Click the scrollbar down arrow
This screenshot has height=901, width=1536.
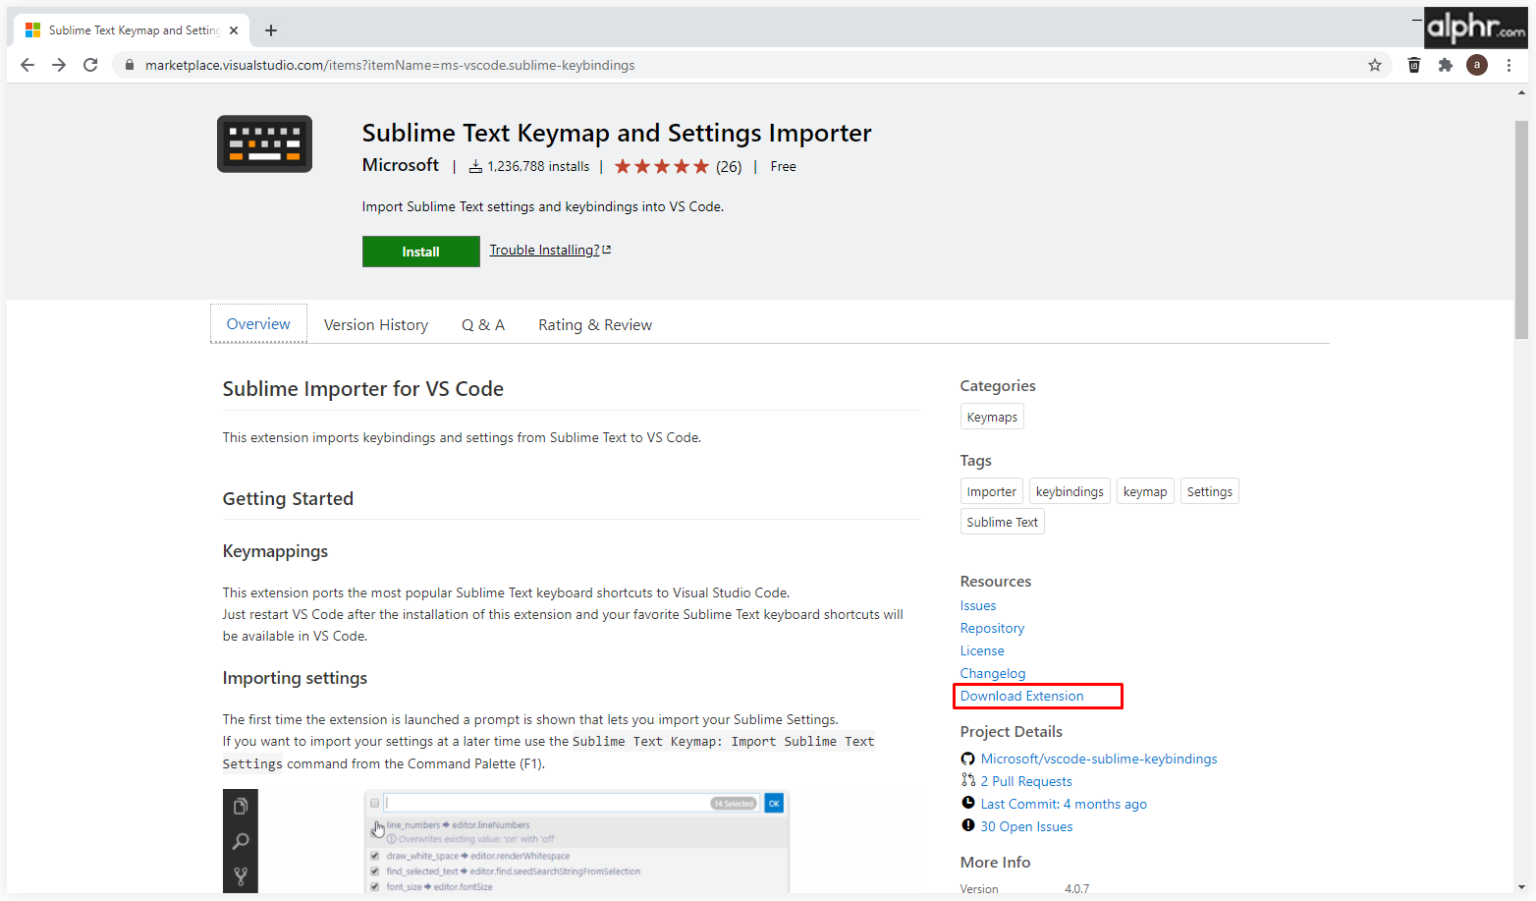point(1522,886)
